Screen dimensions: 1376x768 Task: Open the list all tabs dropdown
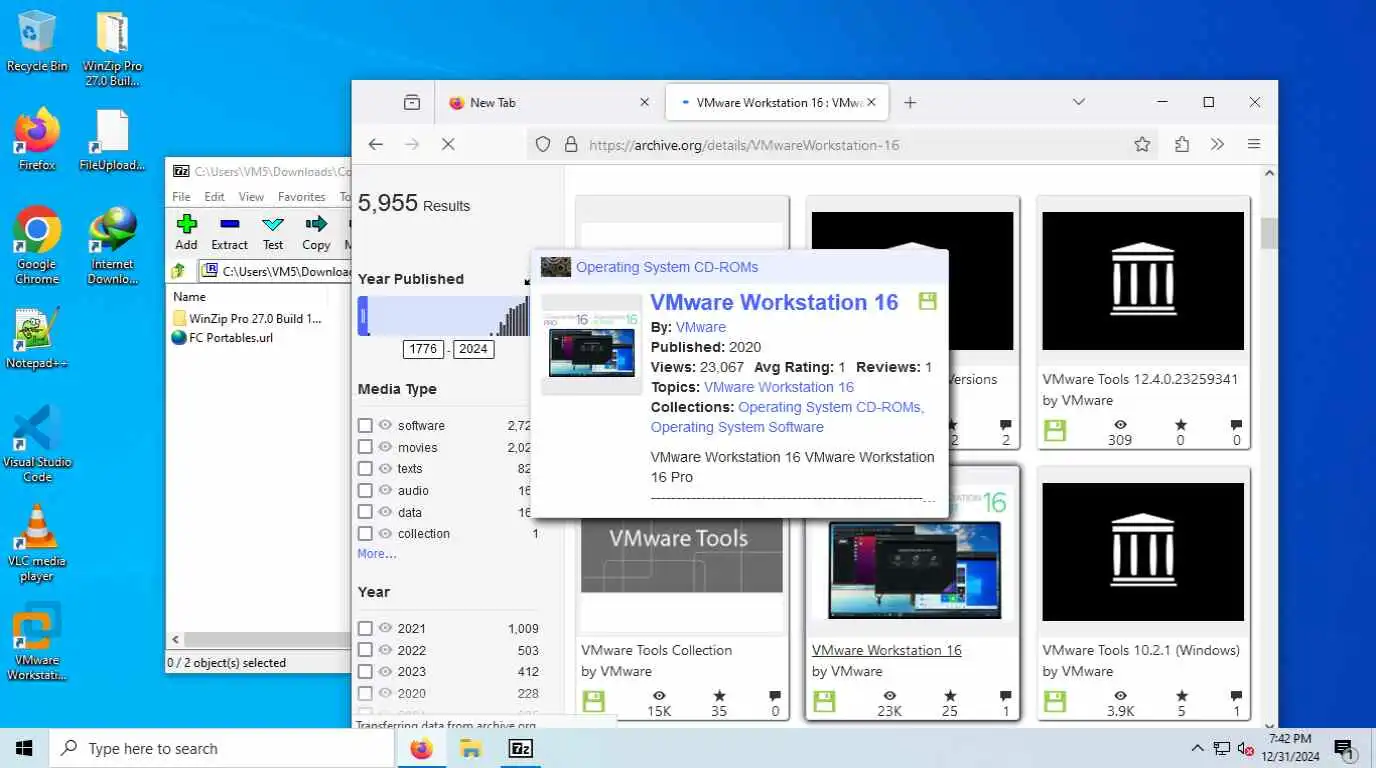[x=1078, y=102]
